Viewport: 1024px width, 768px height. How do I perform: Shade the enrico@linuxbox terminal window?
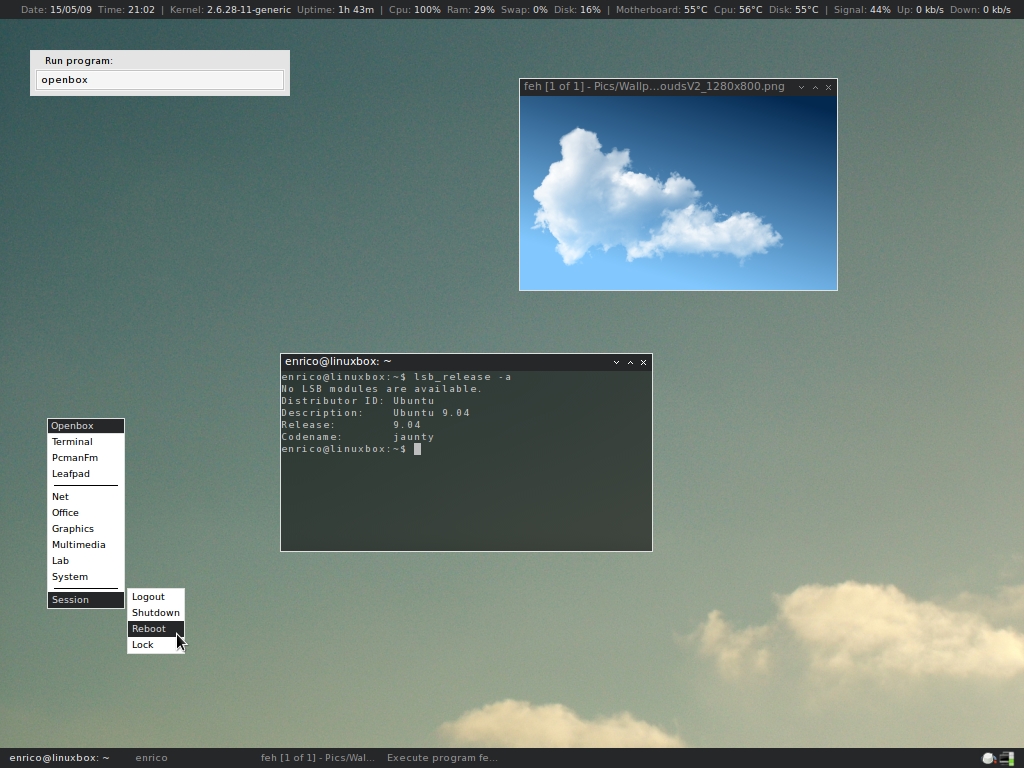[630, 362]
